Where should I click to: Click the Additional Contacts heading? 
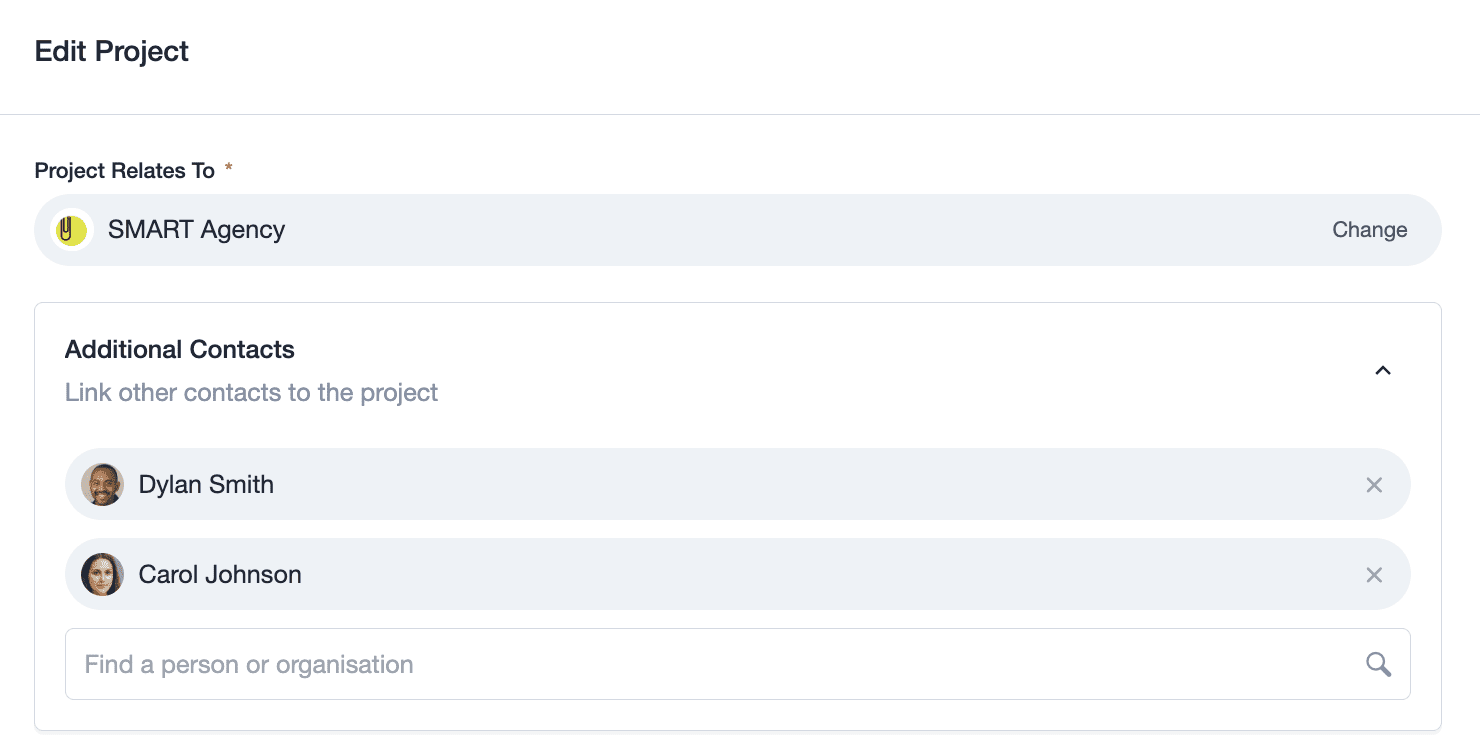tap(180, 349)
